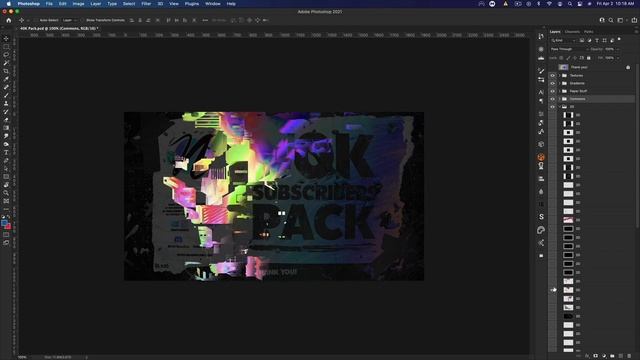Select the Magic Wand tool
This screenshot has height=360, width=640.
point(6,63)
